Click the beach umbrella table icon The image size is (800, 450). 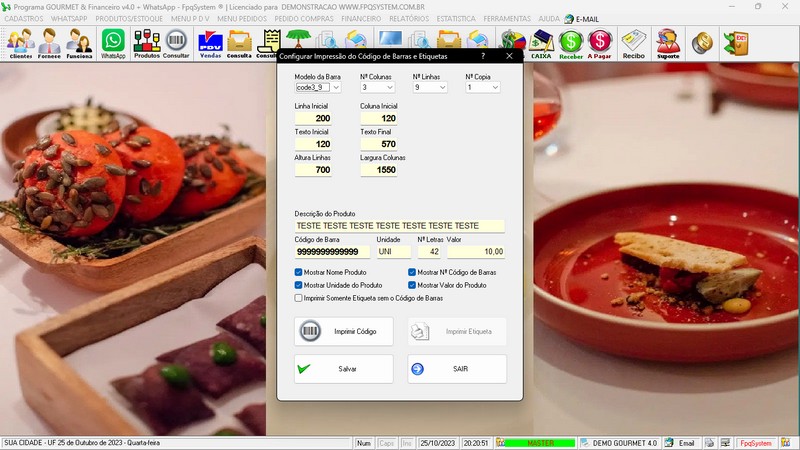pos(298,38)
